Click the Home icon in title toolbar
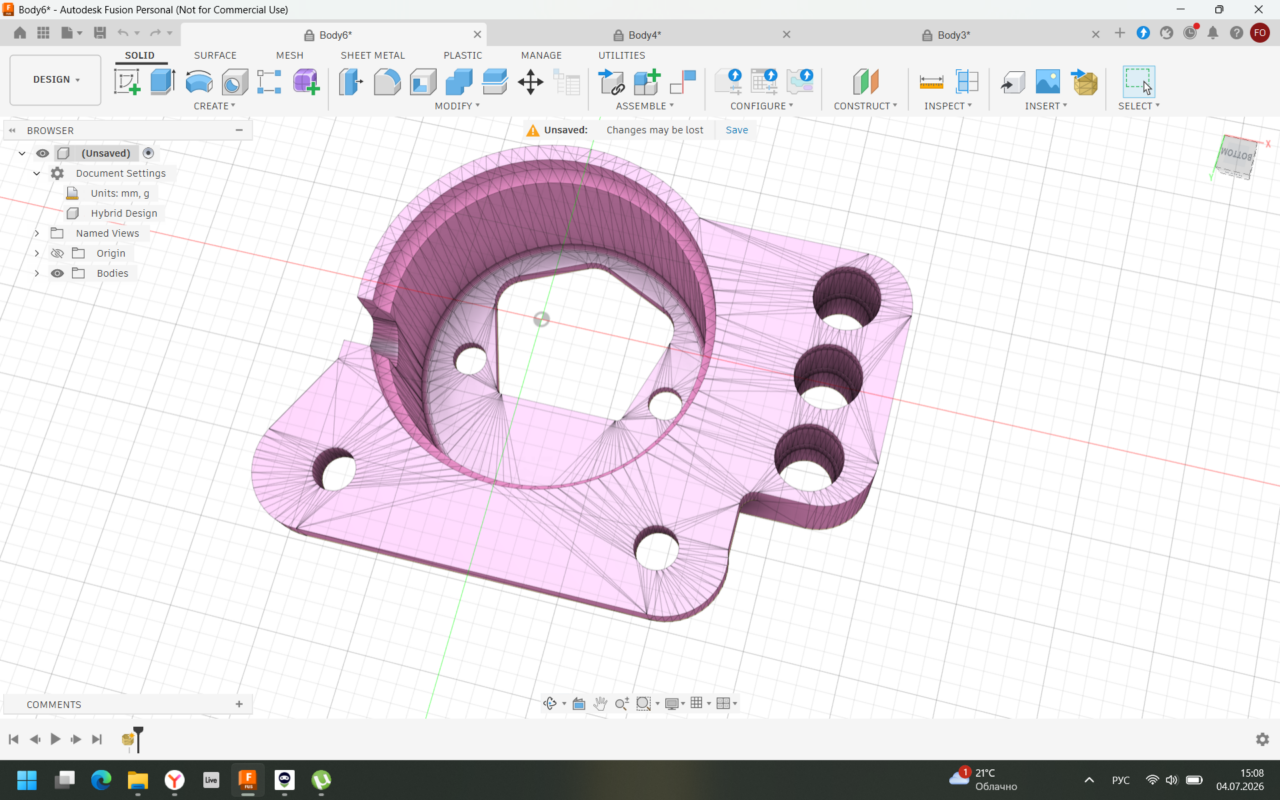Screen dimensions: 1280x800 (19, 33)
